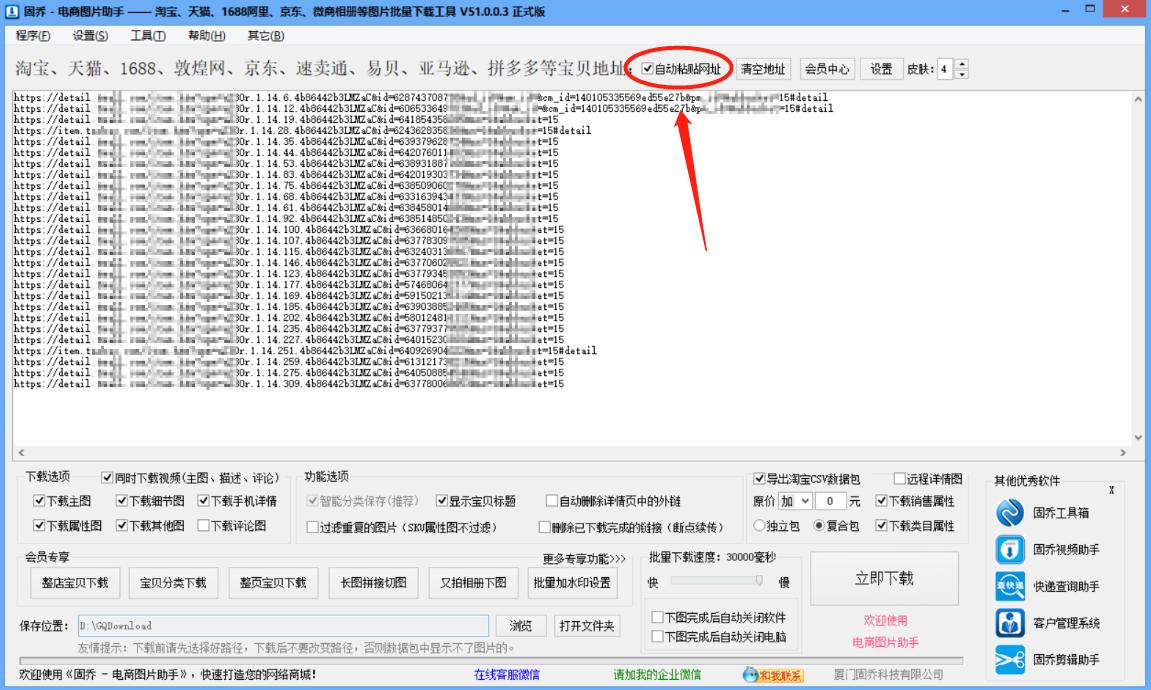The image size is (1151, 690).
Task: Enable 过滤重复的图片 checkbox
Action: [312, 527]
